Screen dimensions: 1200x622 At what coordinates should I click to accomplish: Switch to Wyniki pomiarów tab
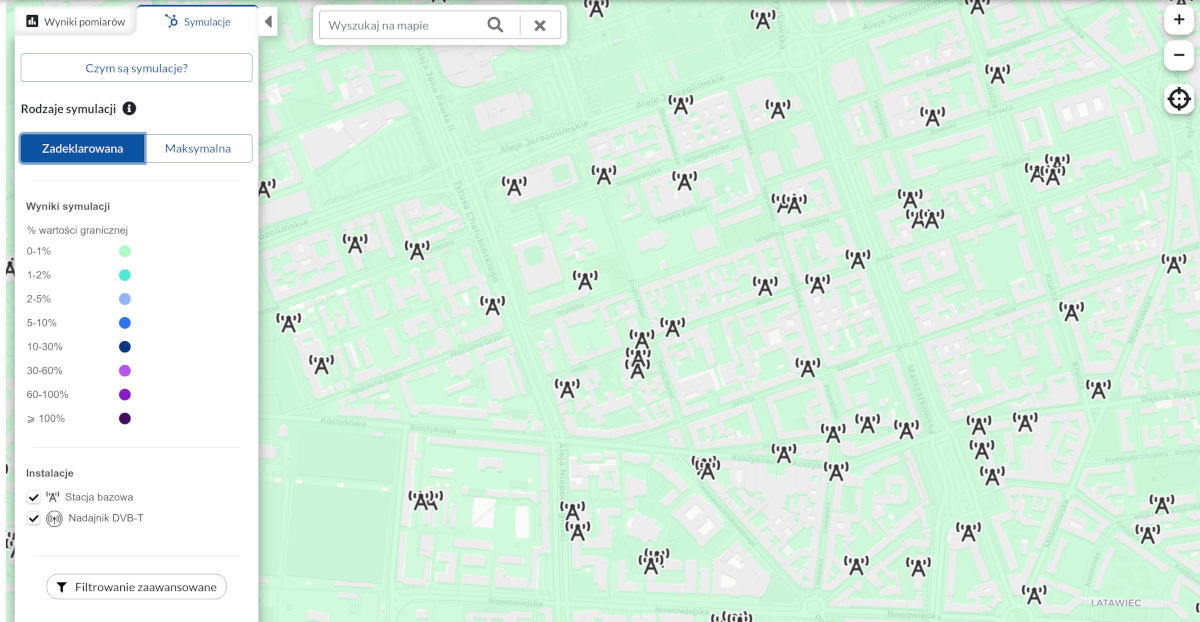coord(76,21)
